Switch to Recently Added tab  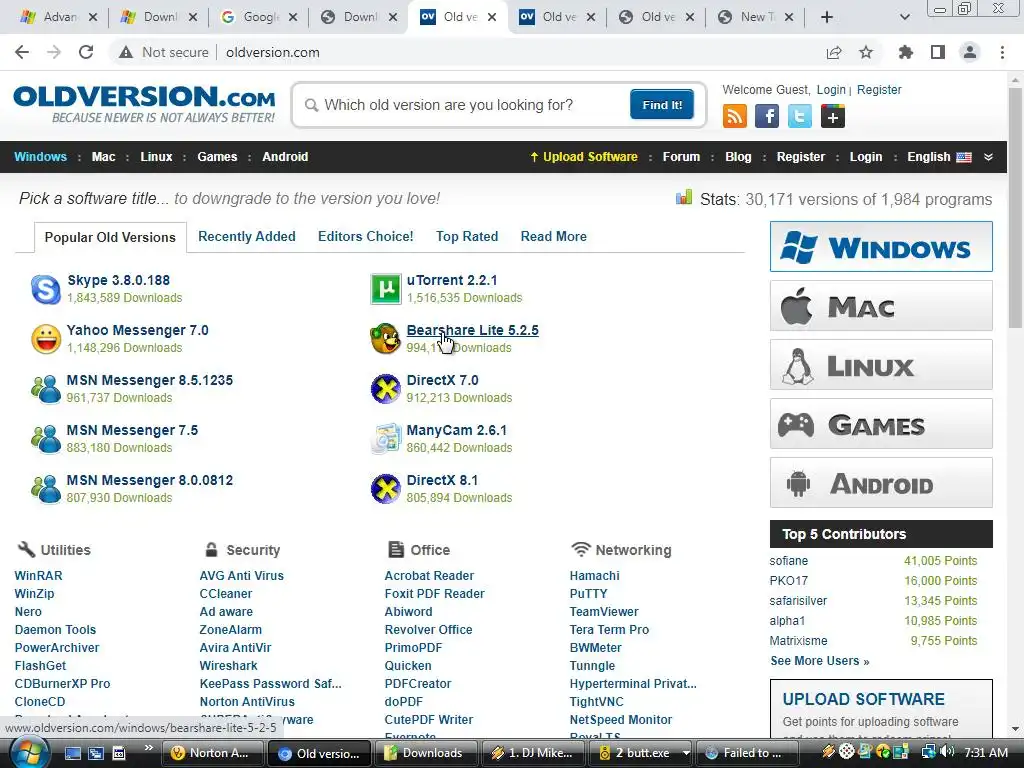pos(247,236)
